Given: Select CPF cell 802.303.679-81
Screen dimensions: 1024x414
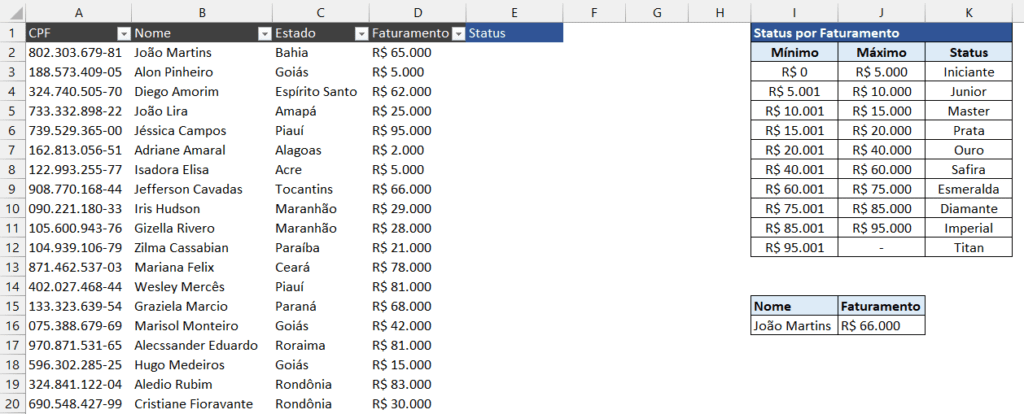Looking at the screenshot, I should pyautogui.click(x=79, y=53).
